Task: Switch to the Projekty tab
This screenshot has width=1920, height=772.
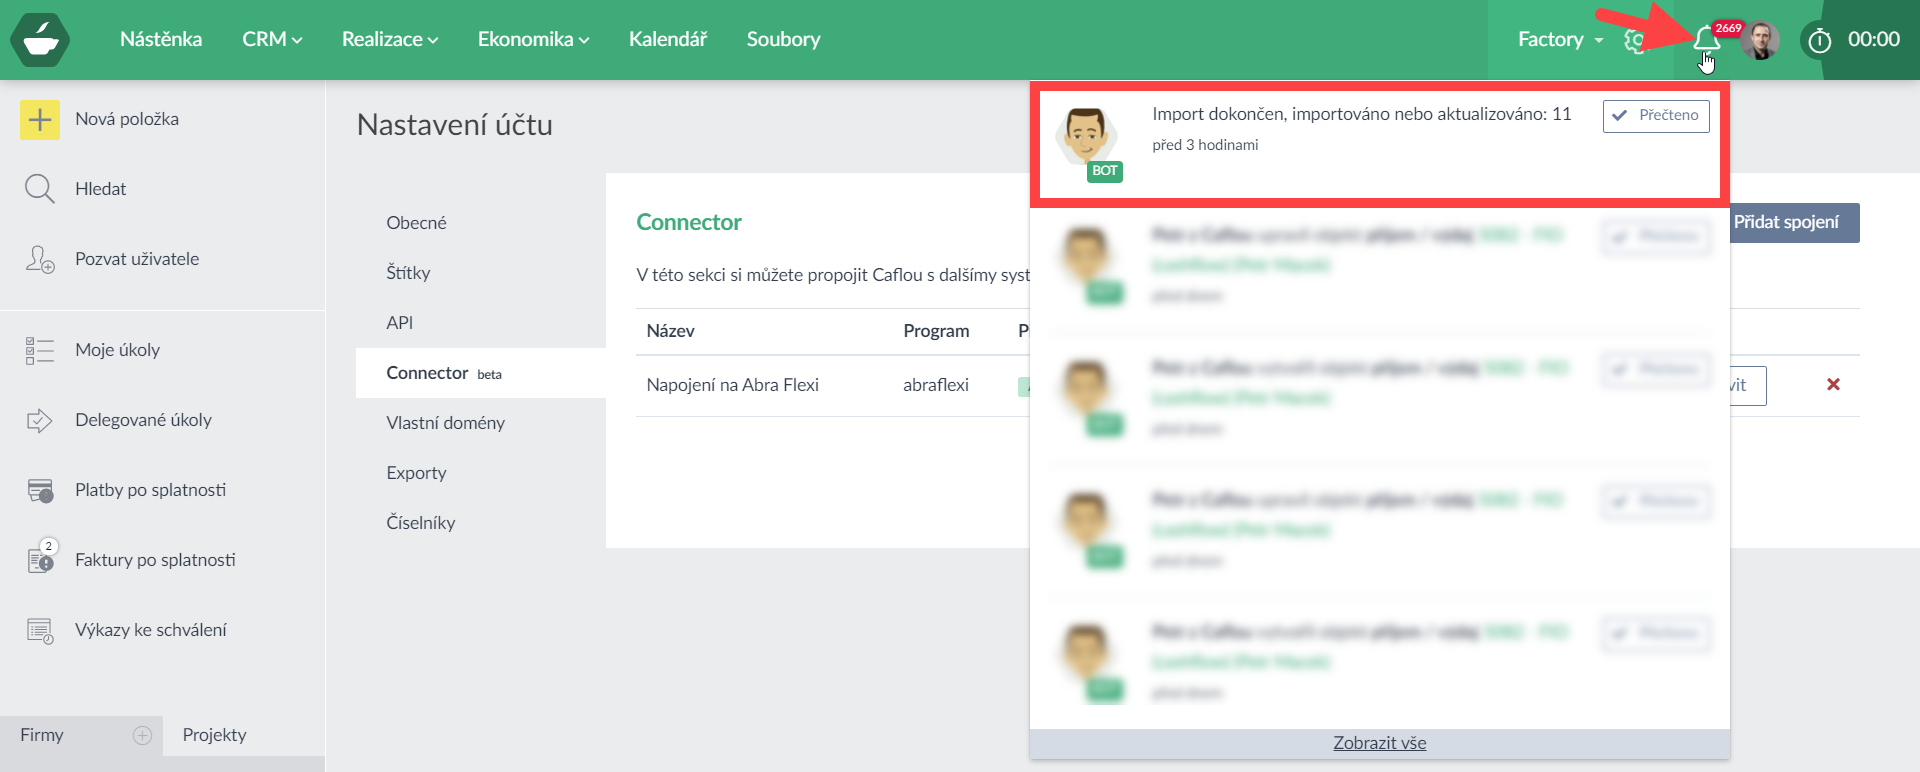Action: tap(214, 735)
